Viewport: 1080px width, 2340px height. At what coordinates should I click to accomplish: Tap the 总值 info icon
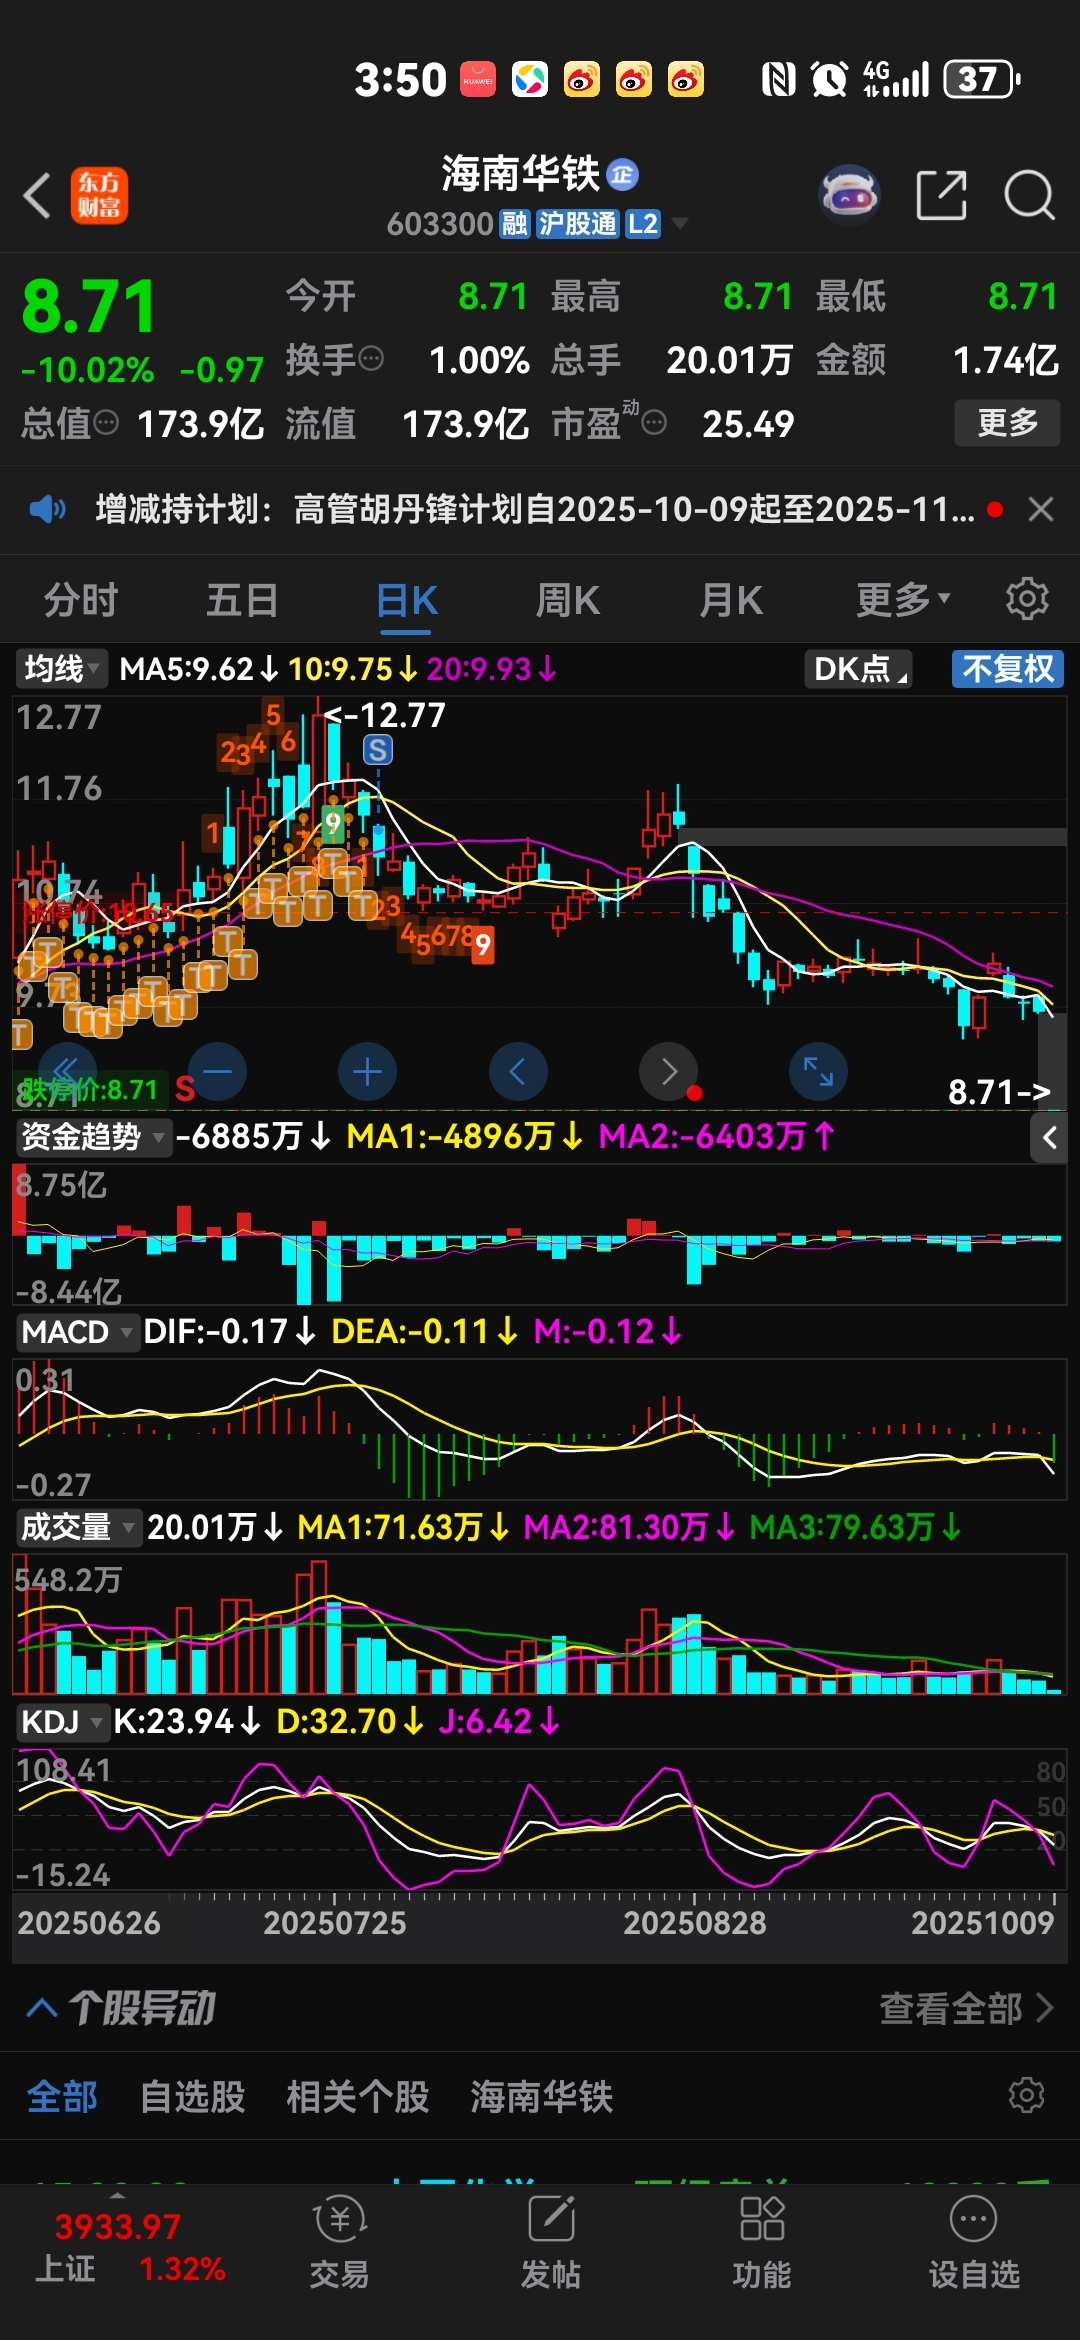coord(106,423)
